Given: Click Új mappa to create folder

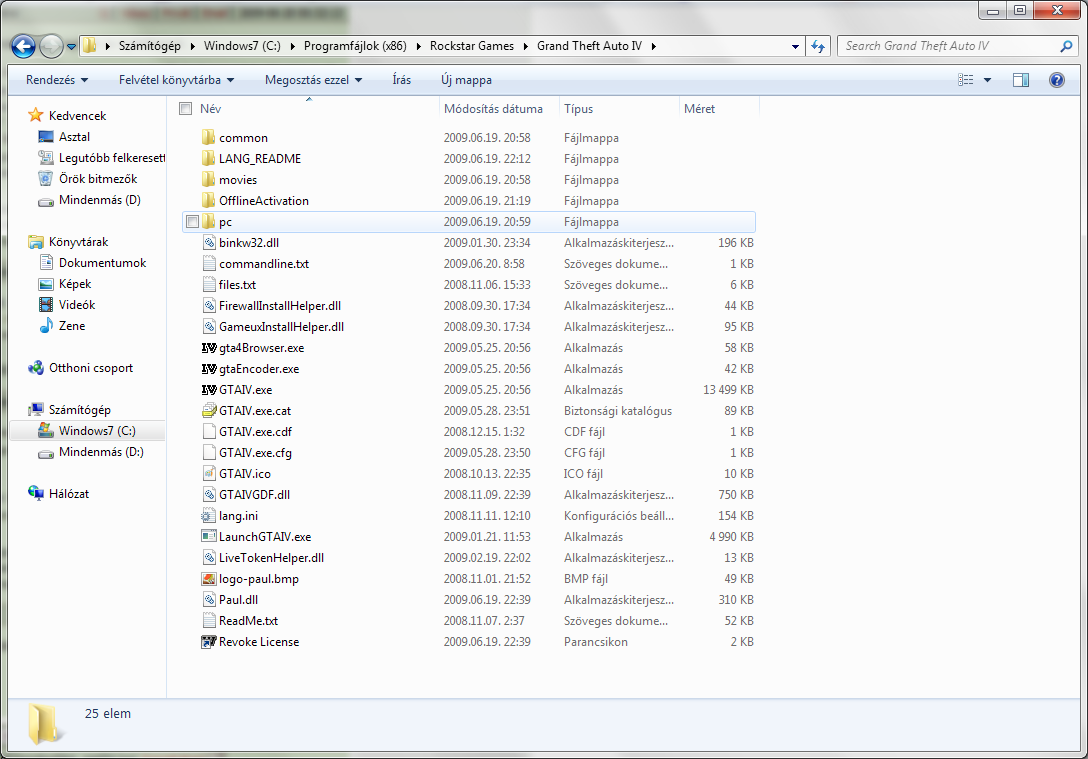Looking at the screenshot, I should click(x=466, y=80).
